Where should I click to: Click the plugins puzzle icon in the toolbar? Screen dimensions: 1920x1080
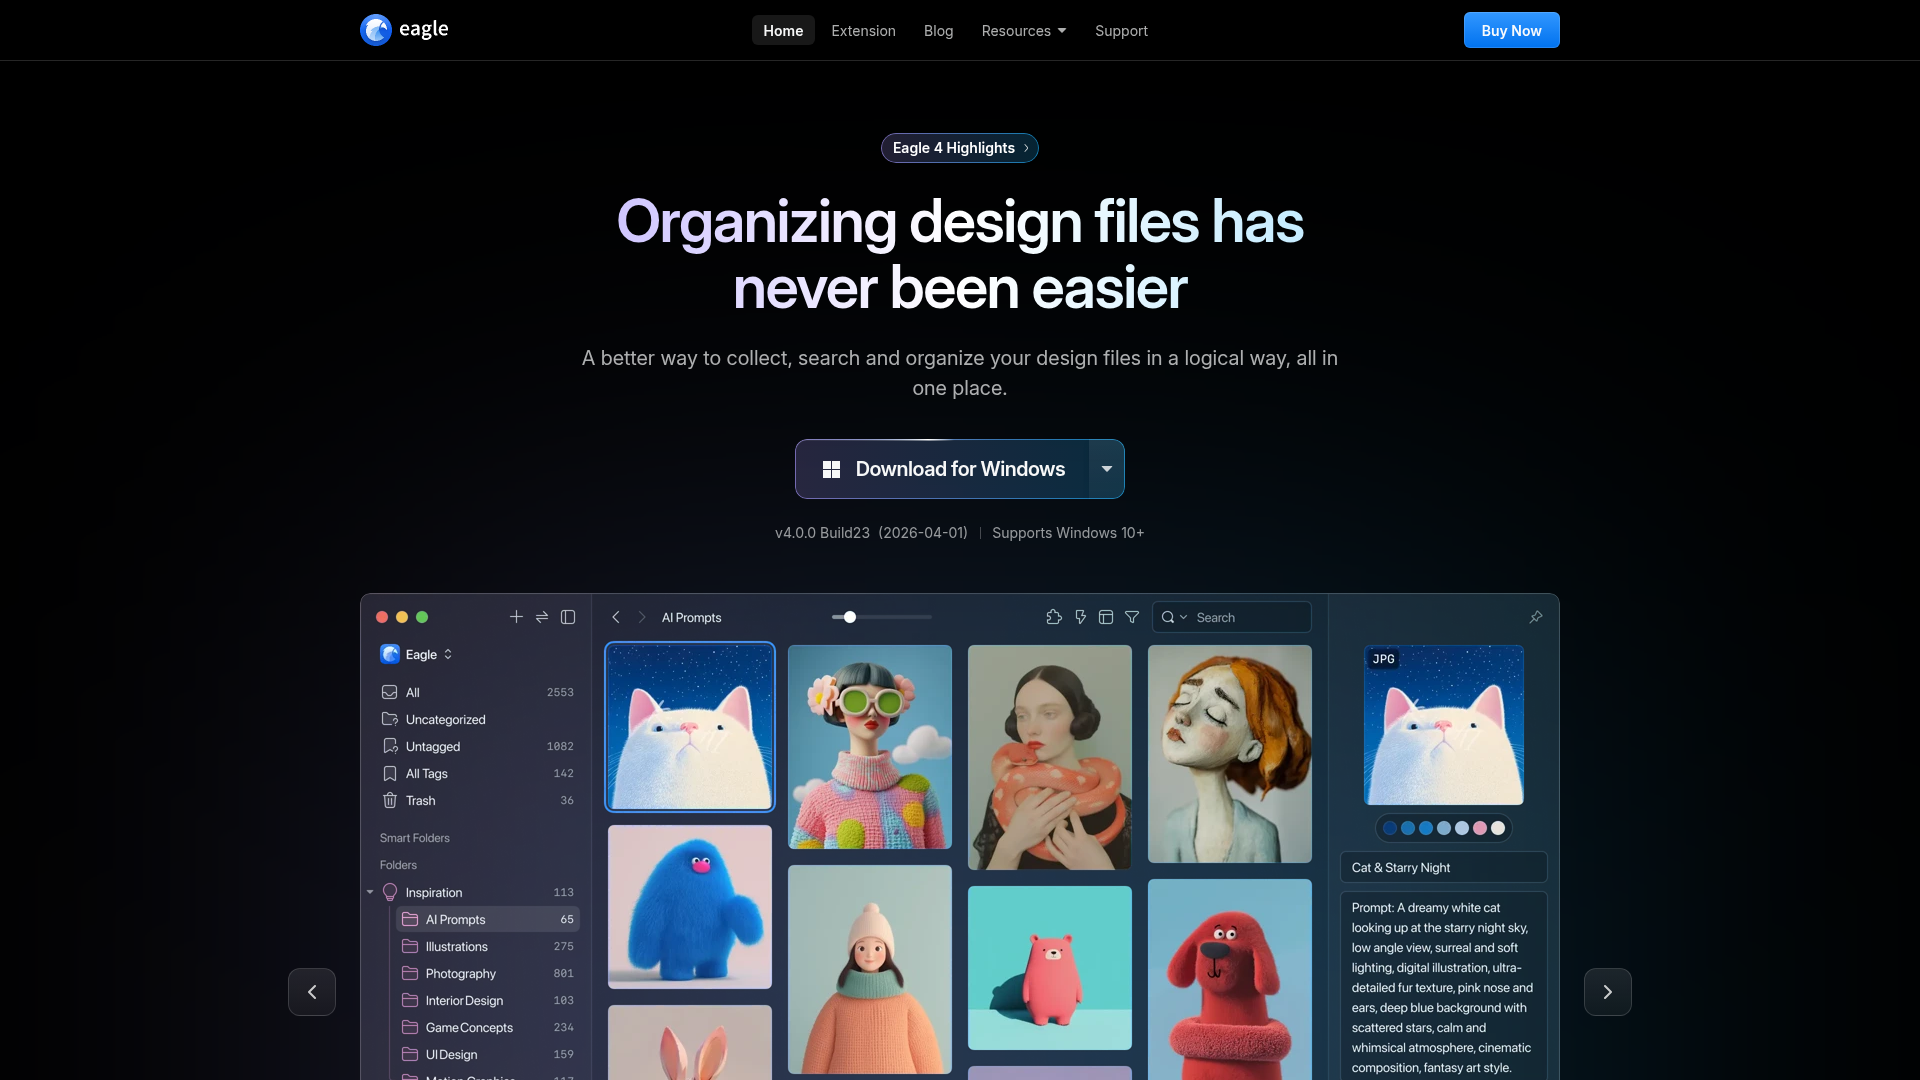(1054, 617)
